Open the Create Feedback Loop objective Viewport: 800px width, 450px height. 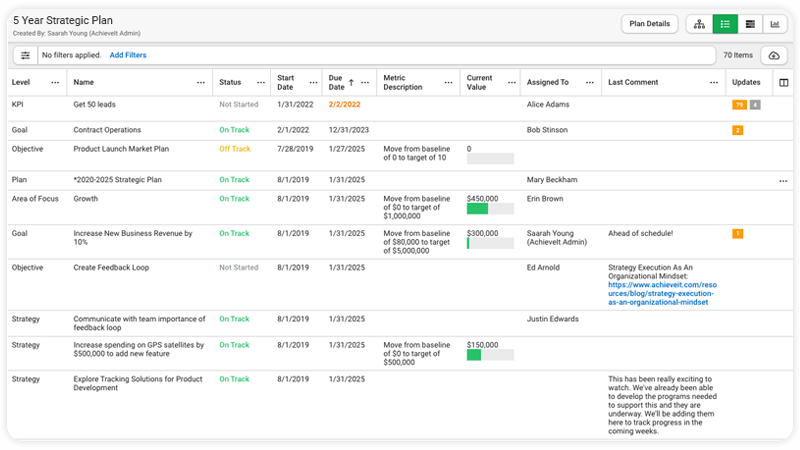pos(111,267)
